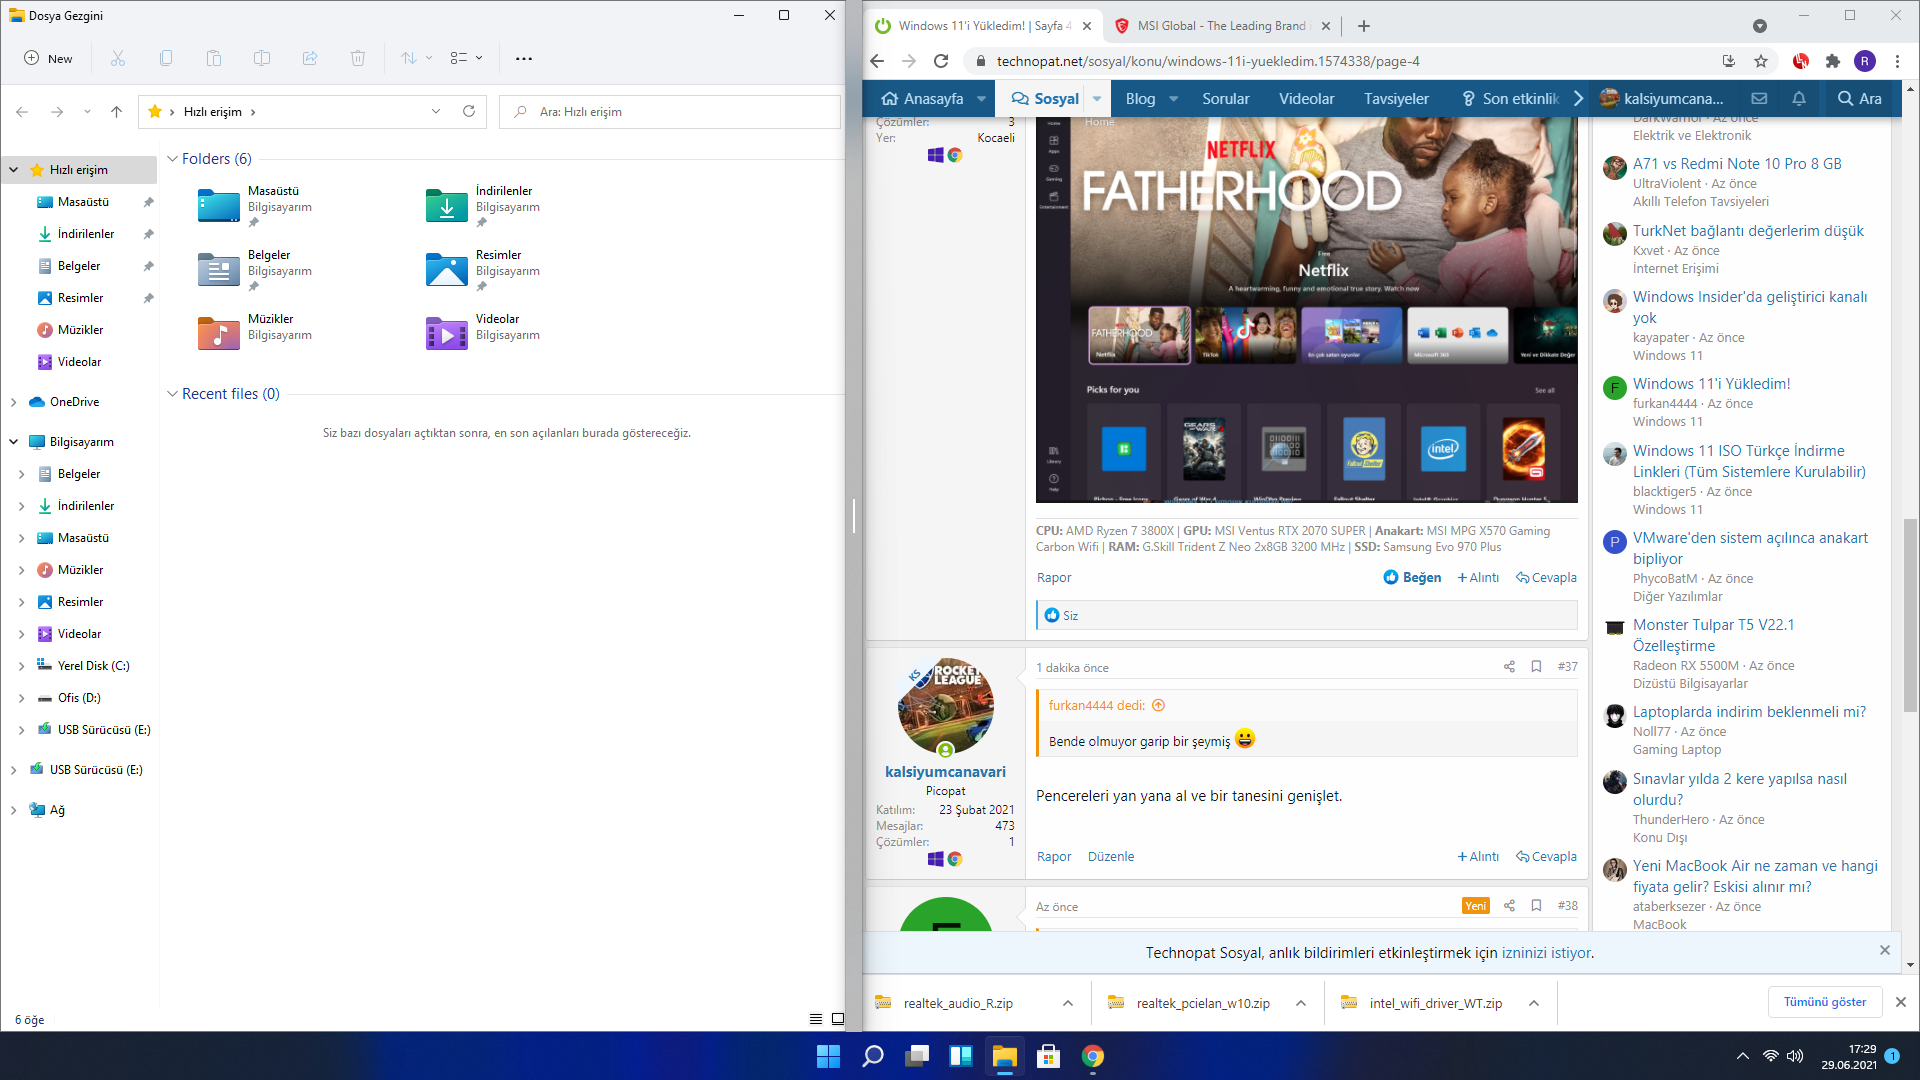Open the Chrome extensions puzzle icon
1920x1080 pixels.
coord(1833,61)
